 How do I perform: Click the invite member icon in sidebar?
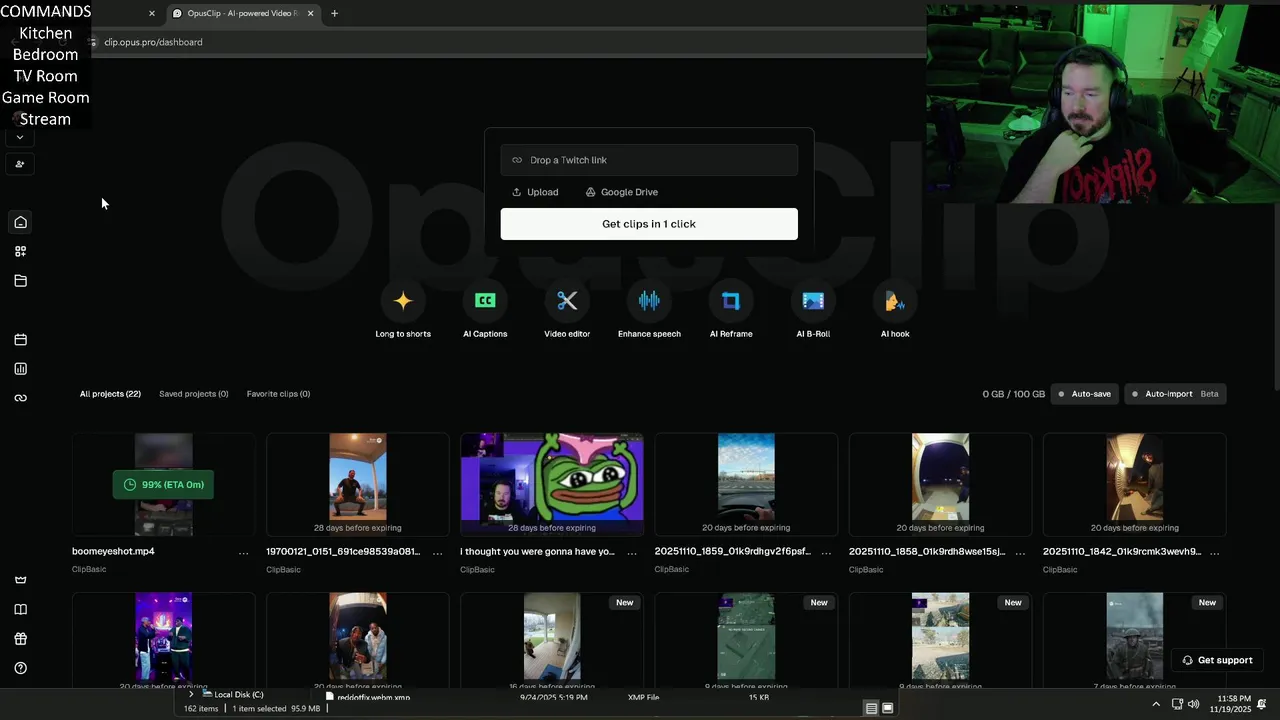click(x=20, y=164)
